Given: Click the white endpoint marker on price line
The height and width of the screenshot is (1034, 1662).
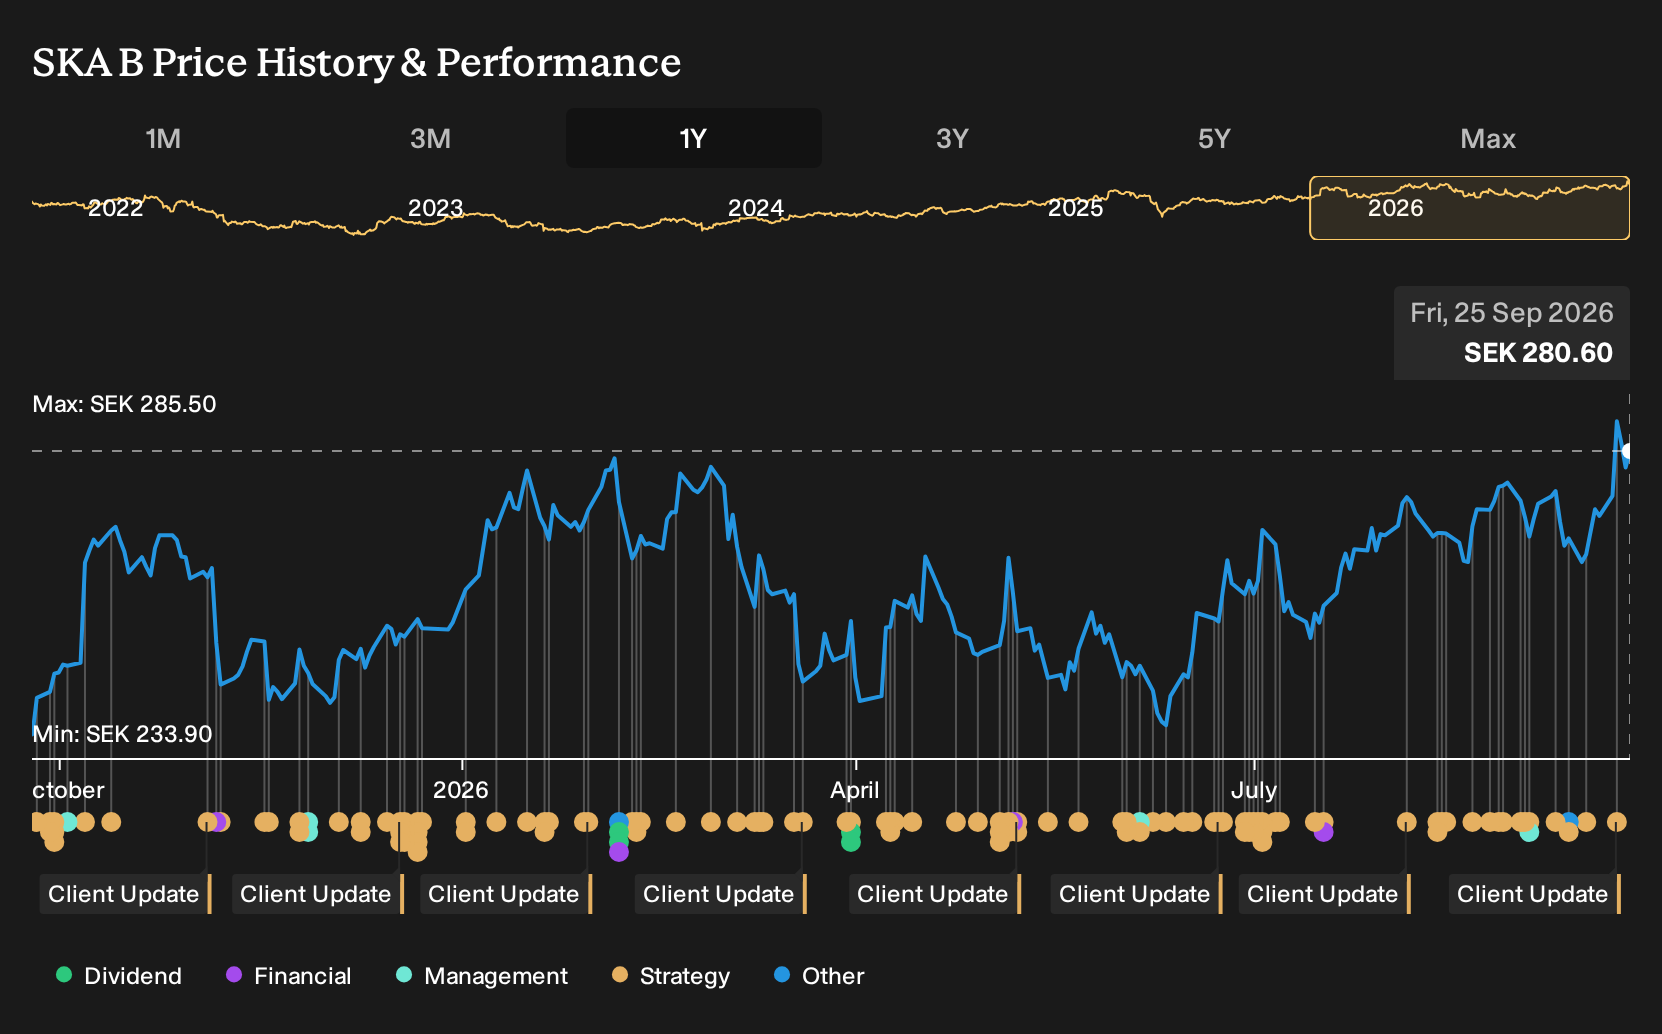Looking at the screenshot, I should (1627, 452).
